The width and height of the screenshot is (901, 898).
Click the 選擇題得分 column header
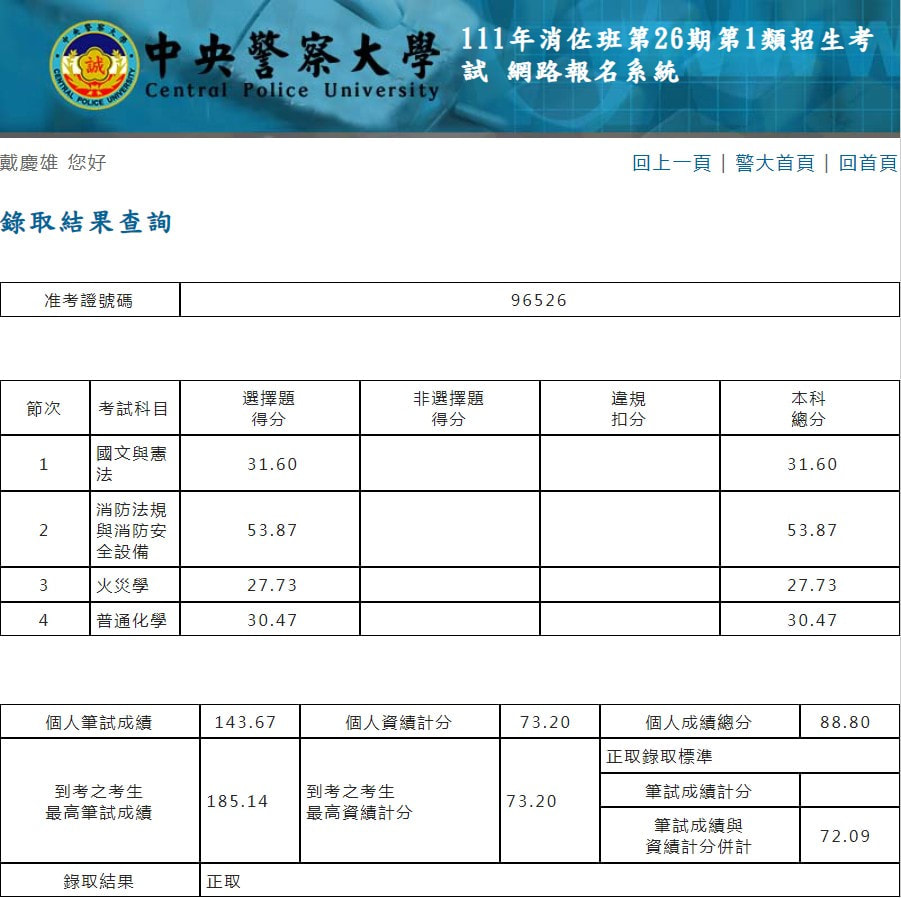click(x=269, y=408)
